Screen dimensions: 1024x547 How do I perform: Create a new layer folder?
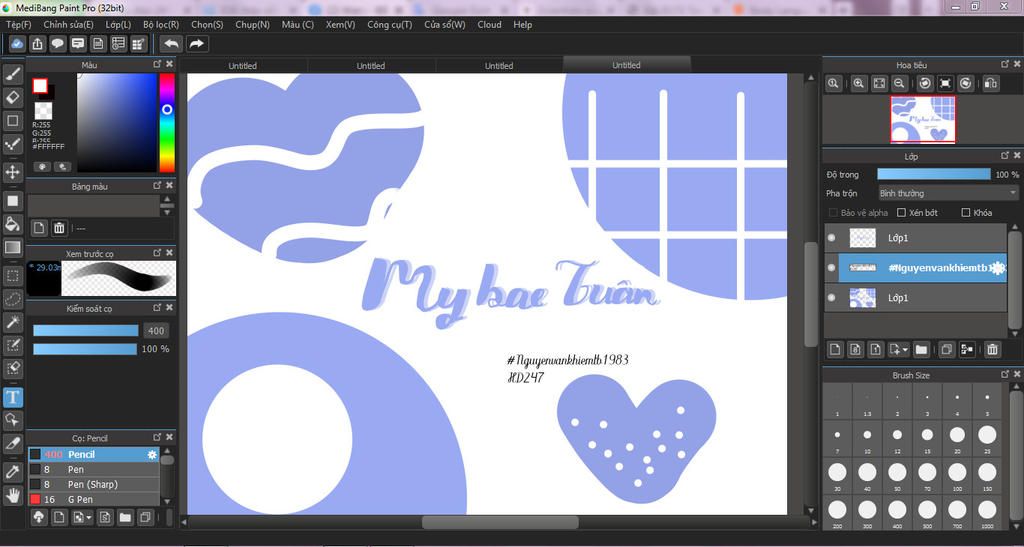click(921, 349)
